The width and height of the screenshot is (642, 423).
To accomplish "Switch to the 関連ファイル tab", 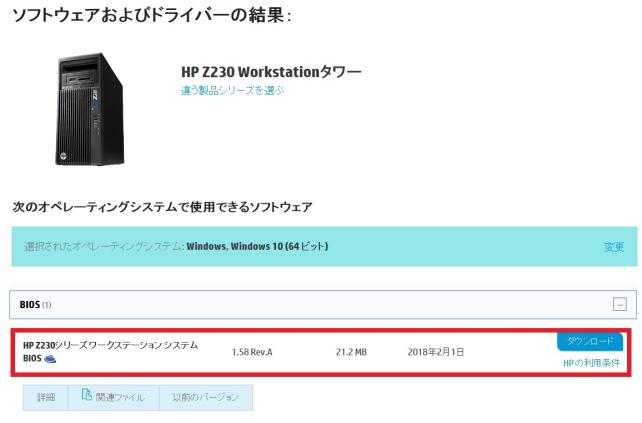I will pyautogui.click(x=113, y=397).
